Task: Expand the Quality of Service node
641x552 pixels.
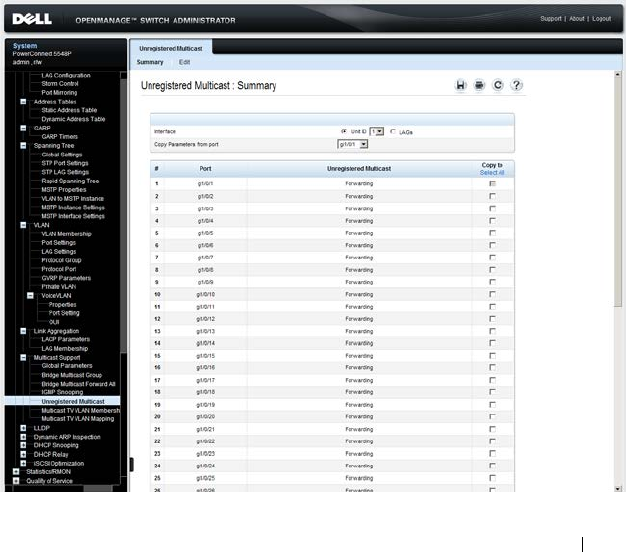Action: click(x=16, y=481)
